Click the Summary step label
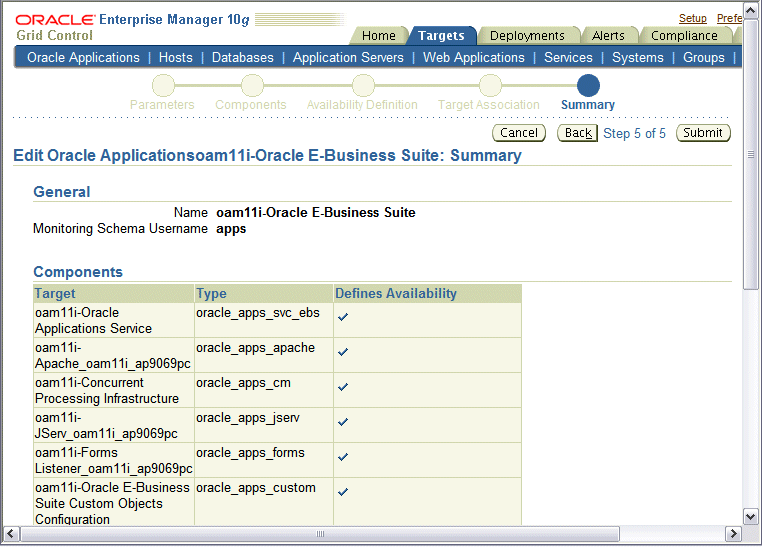The height and width of the screenshot is (547, 762). tap(588, 105)
